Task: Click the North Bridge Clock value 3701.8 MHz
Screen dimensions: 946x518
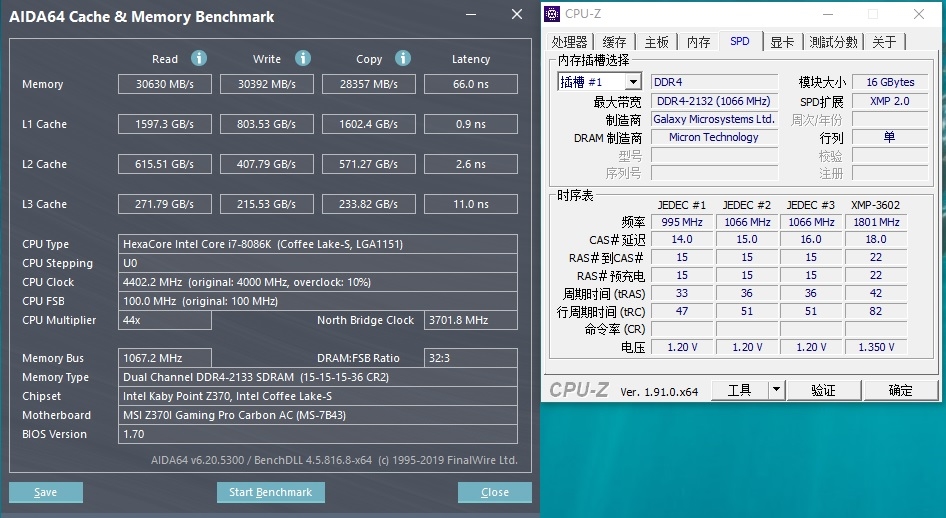Action: [471, 320]
